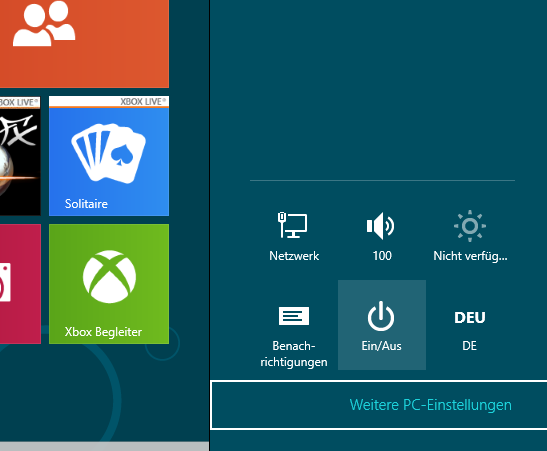Open the pinball Xbox Live game tile
547x451 pixels.
20,156
